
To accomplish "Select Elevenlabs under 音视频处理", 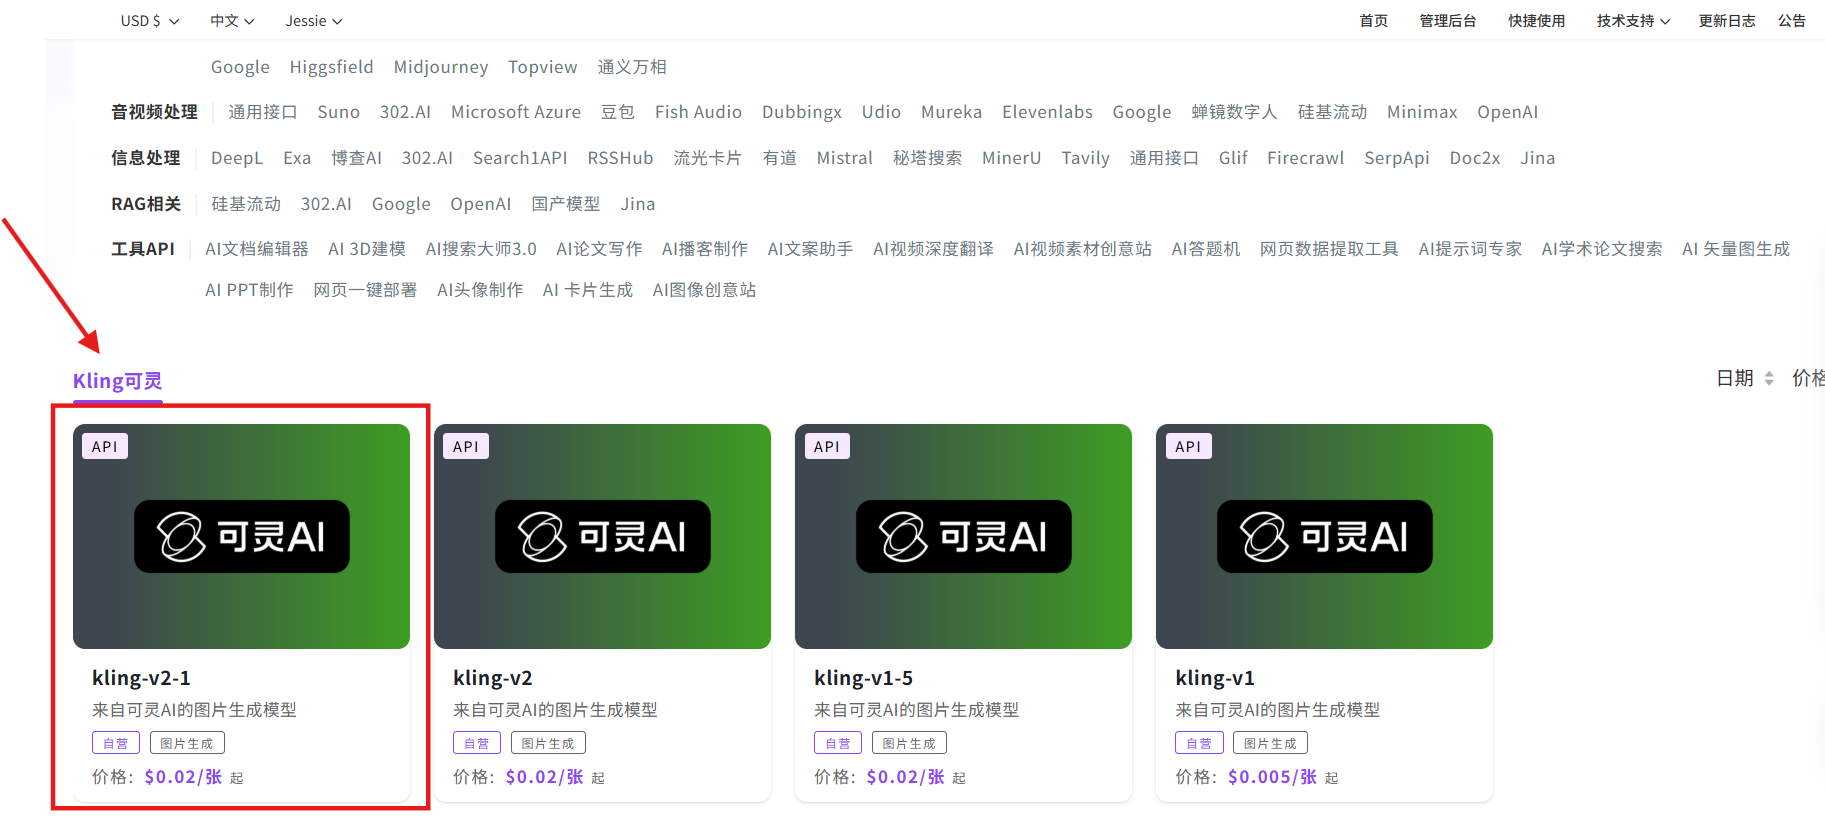I will coord(1047,112).
